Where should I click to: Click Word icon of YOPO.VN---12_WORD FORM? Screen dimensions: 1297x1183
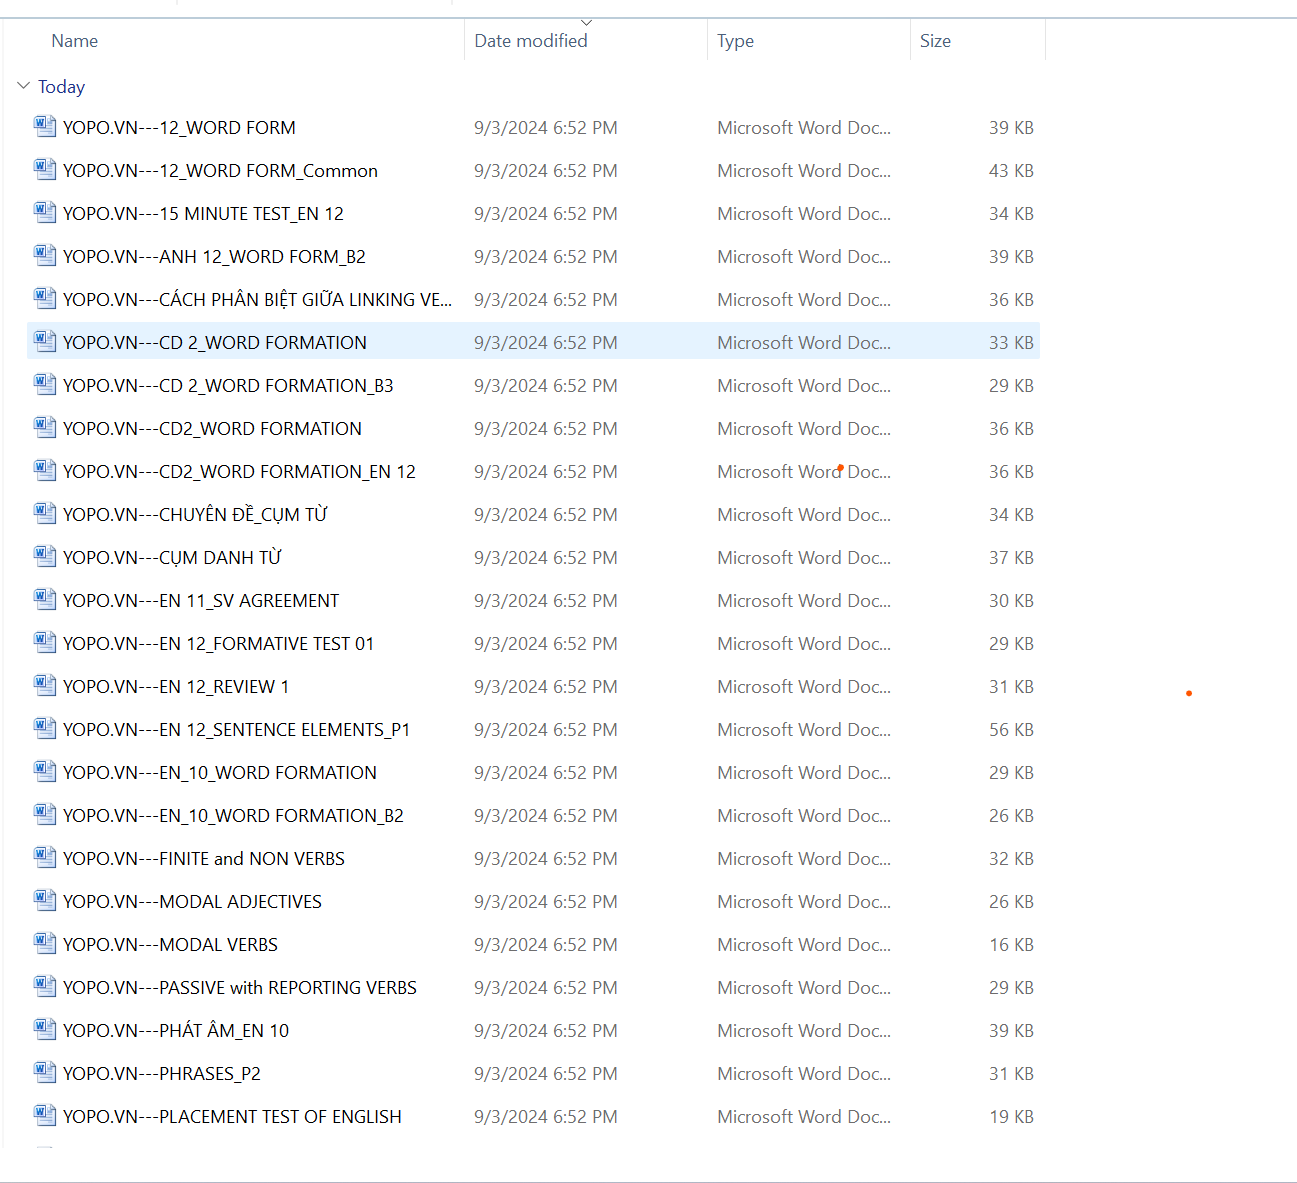click(45, 126)
